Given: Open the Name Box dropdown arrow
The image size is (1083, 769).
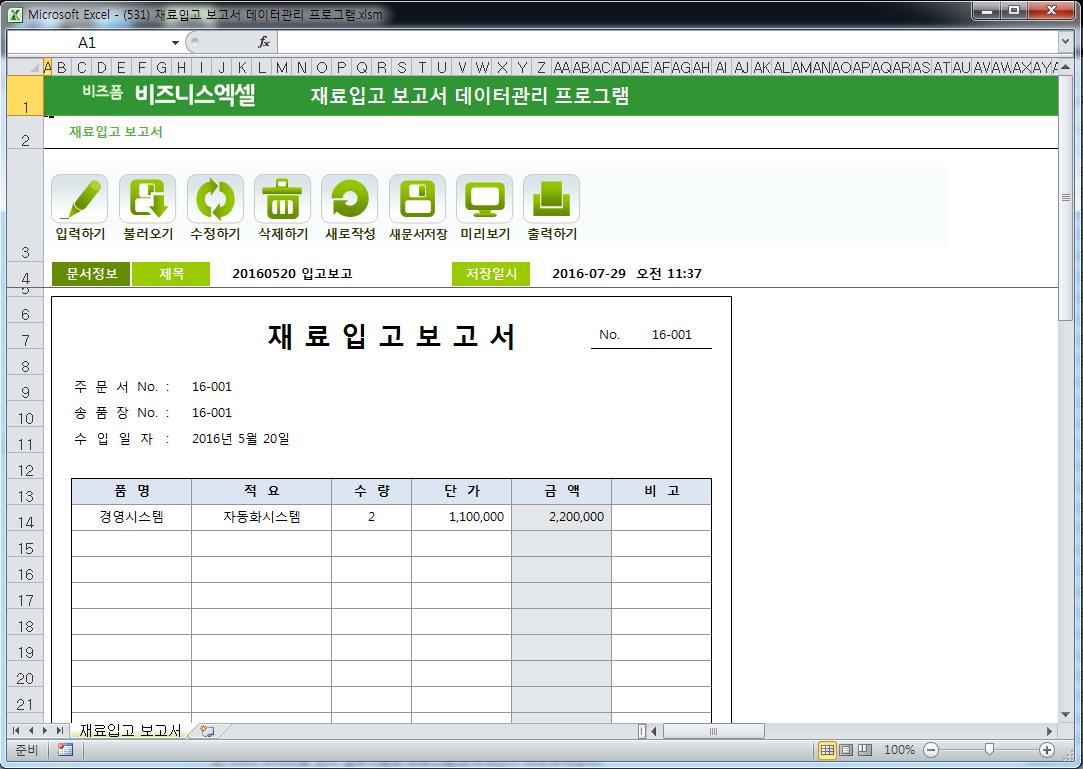Looking at the screenshot, I should [175, 43].
